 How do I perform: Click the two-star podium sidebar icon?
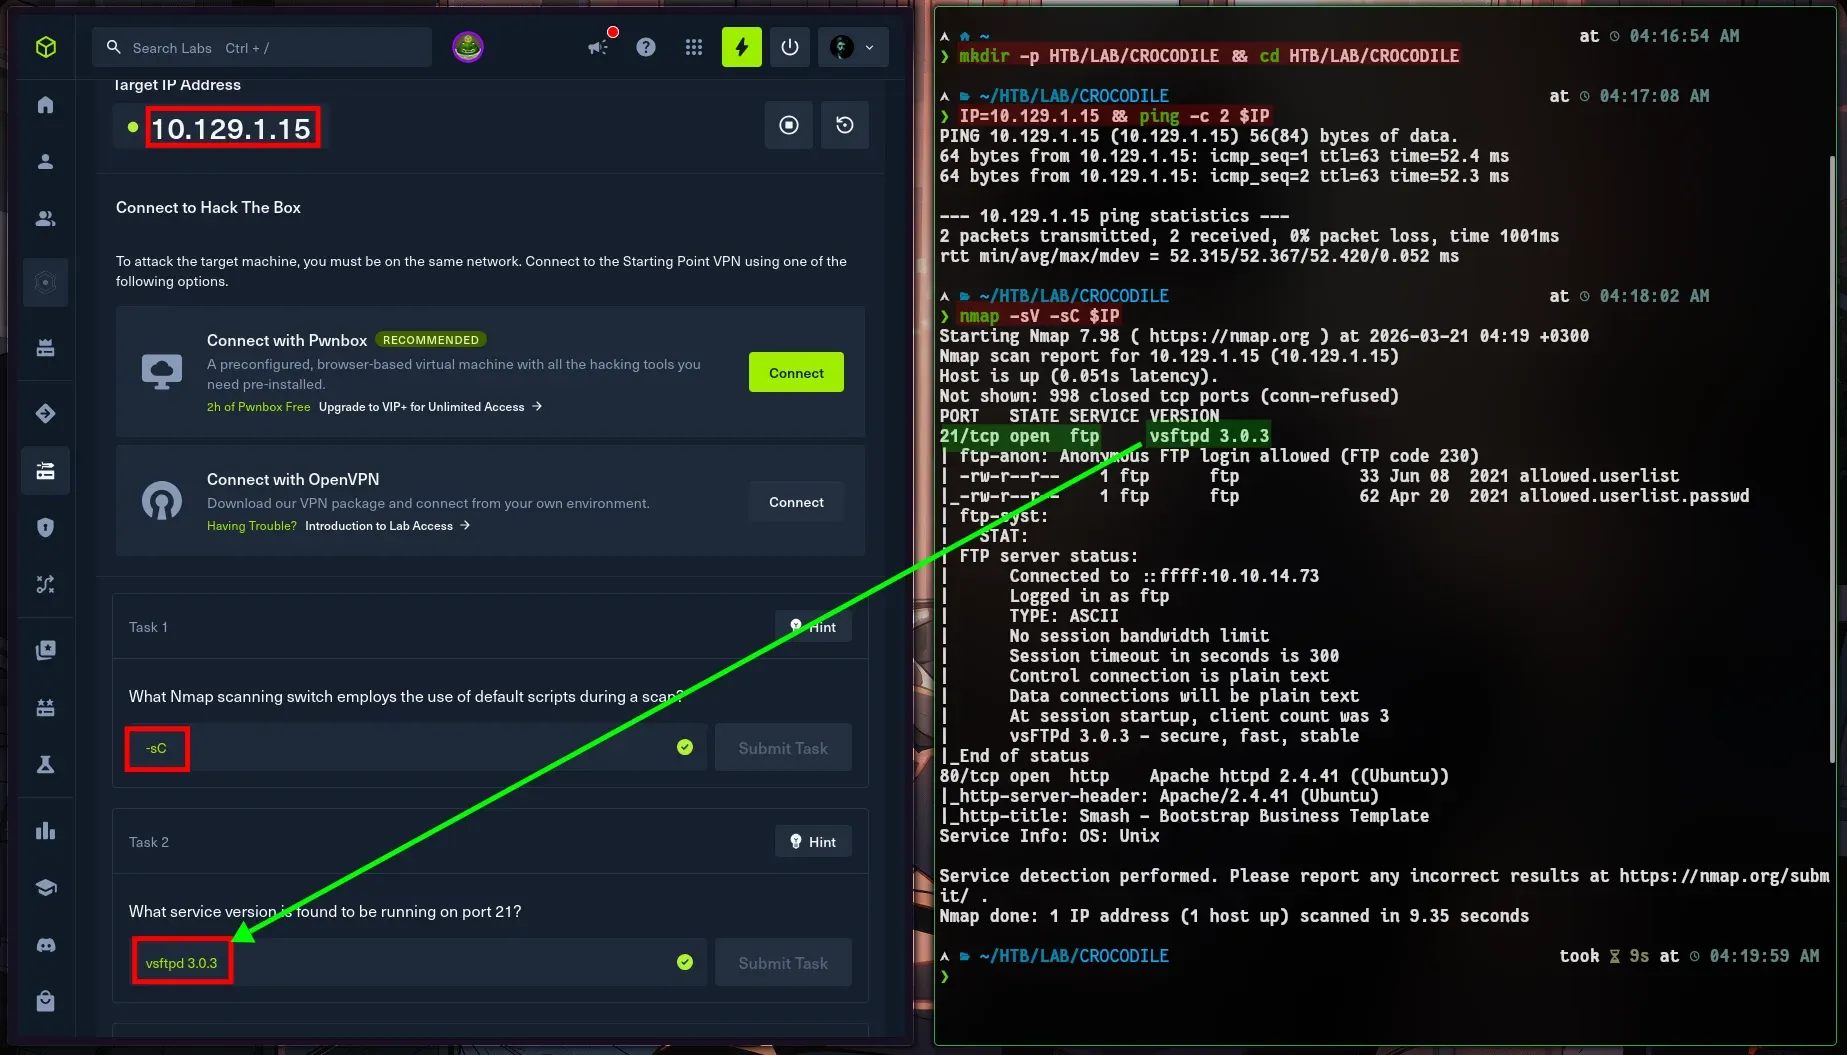(x=45, y=708)
